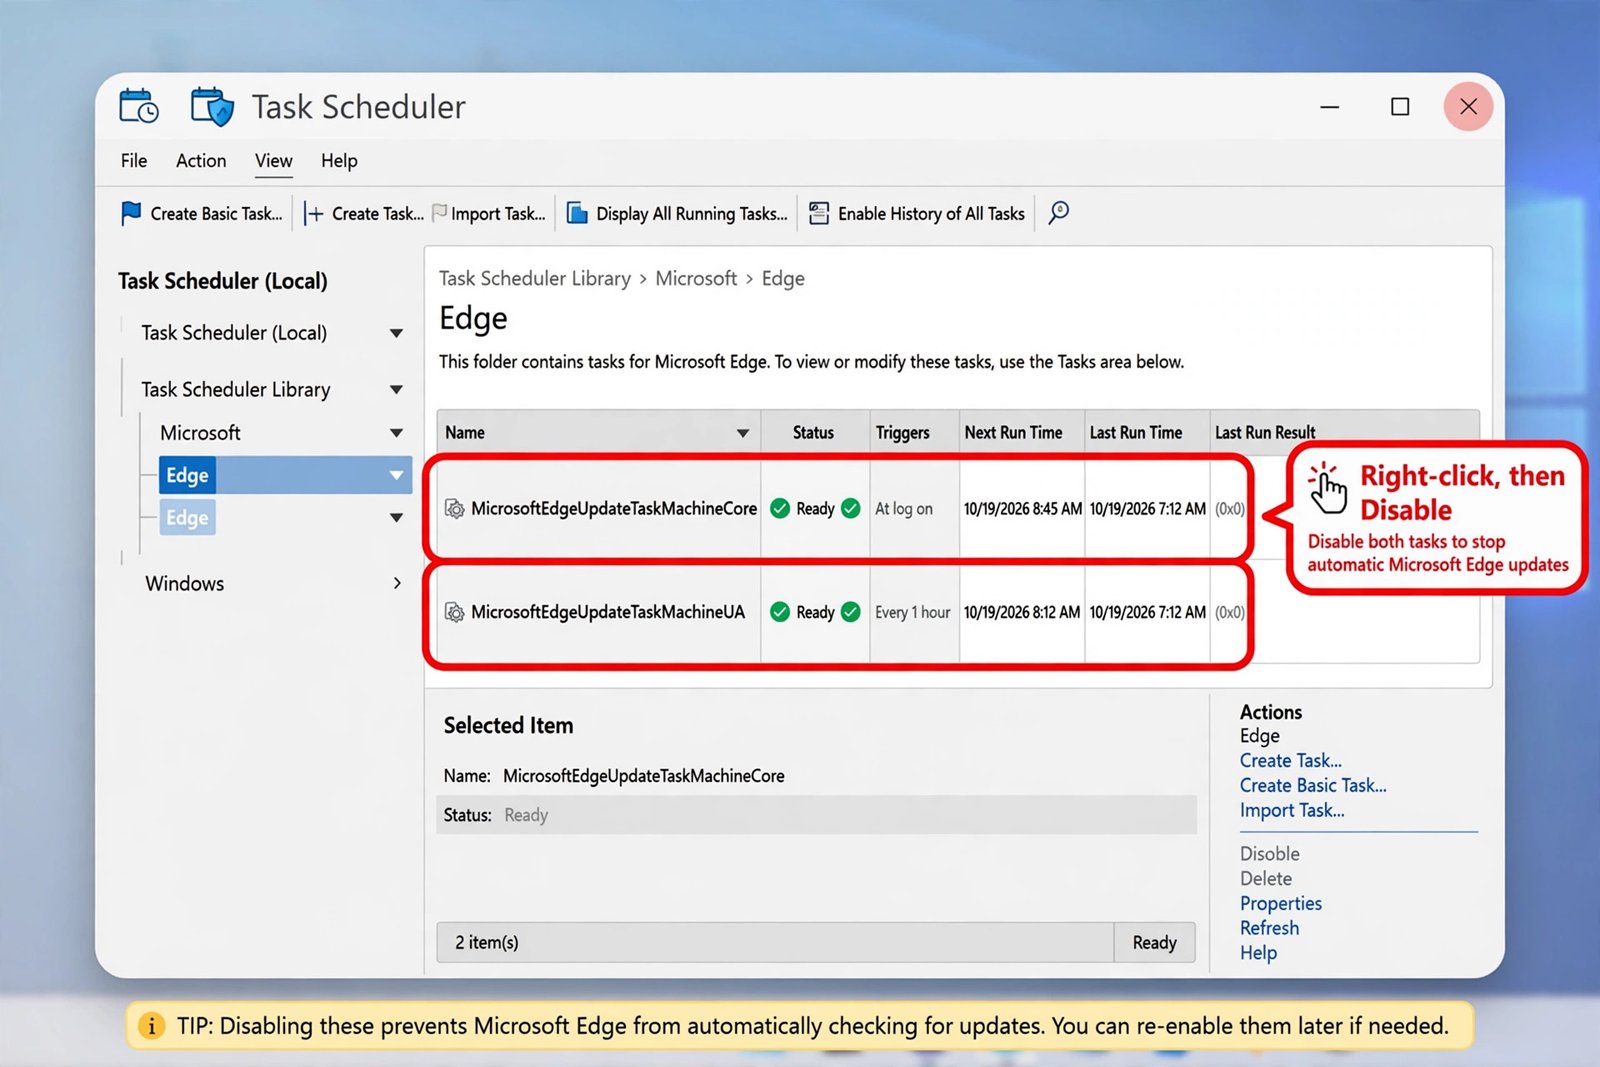Collapse the Task Scheduler (Local) tree node
This screenshot has width=1600, height=1067.
pos(397,333)
